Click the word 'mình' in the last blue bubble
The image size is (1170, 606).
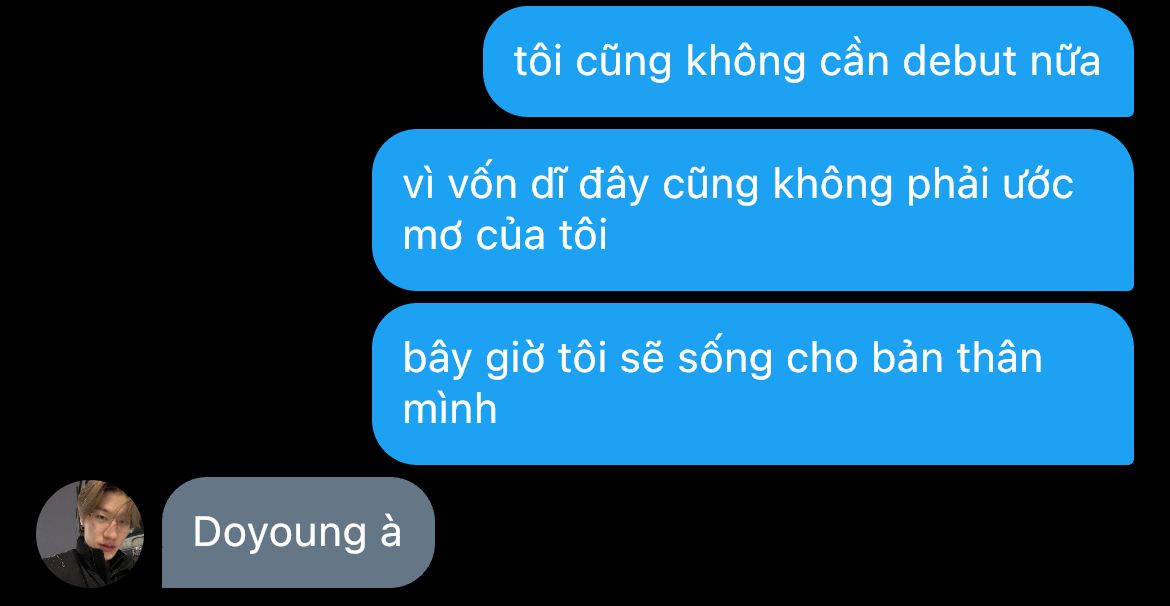click(450, 408)
